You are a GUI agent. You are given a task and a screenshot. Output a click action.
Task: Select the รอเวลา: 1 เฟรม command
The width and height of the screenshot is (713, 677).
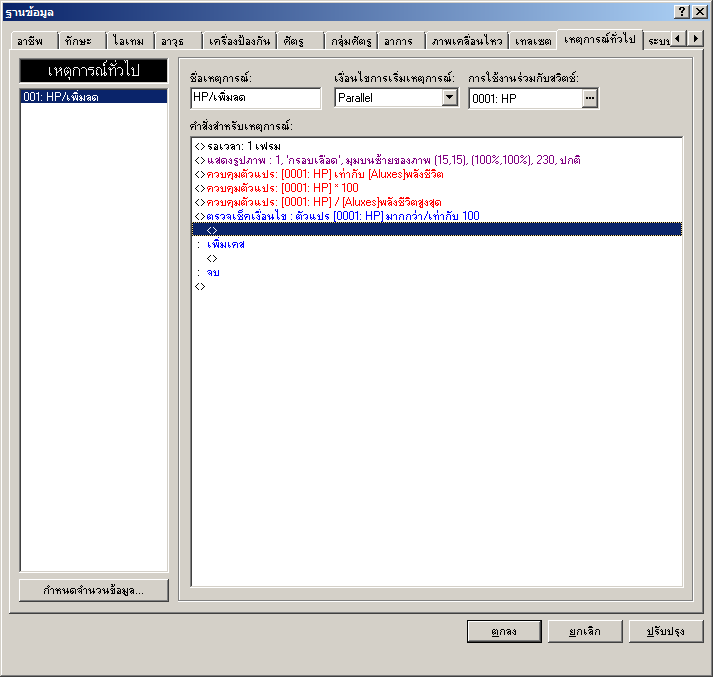pyautogui.click(x=437, y=146)
